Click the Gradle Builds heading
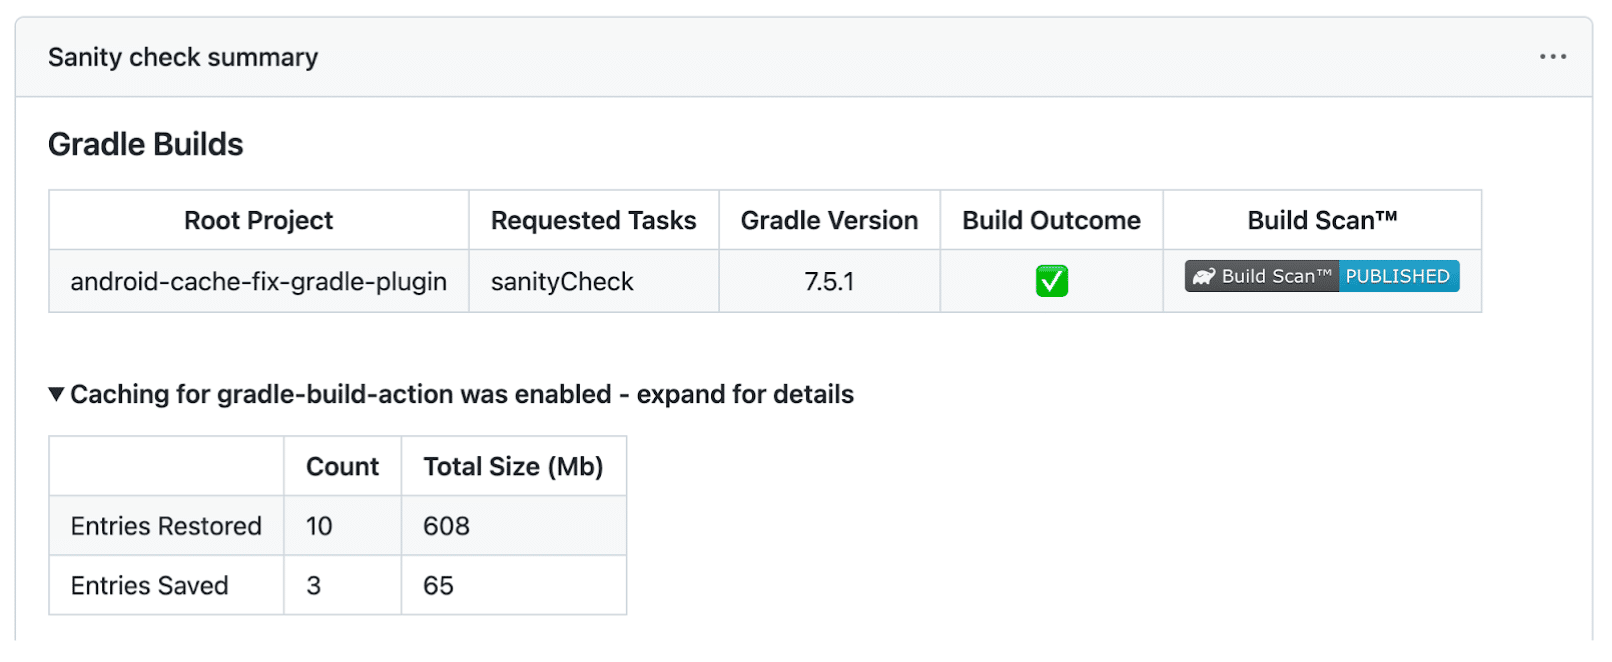This screenshot has width=1612, height=662. point(146,144)
